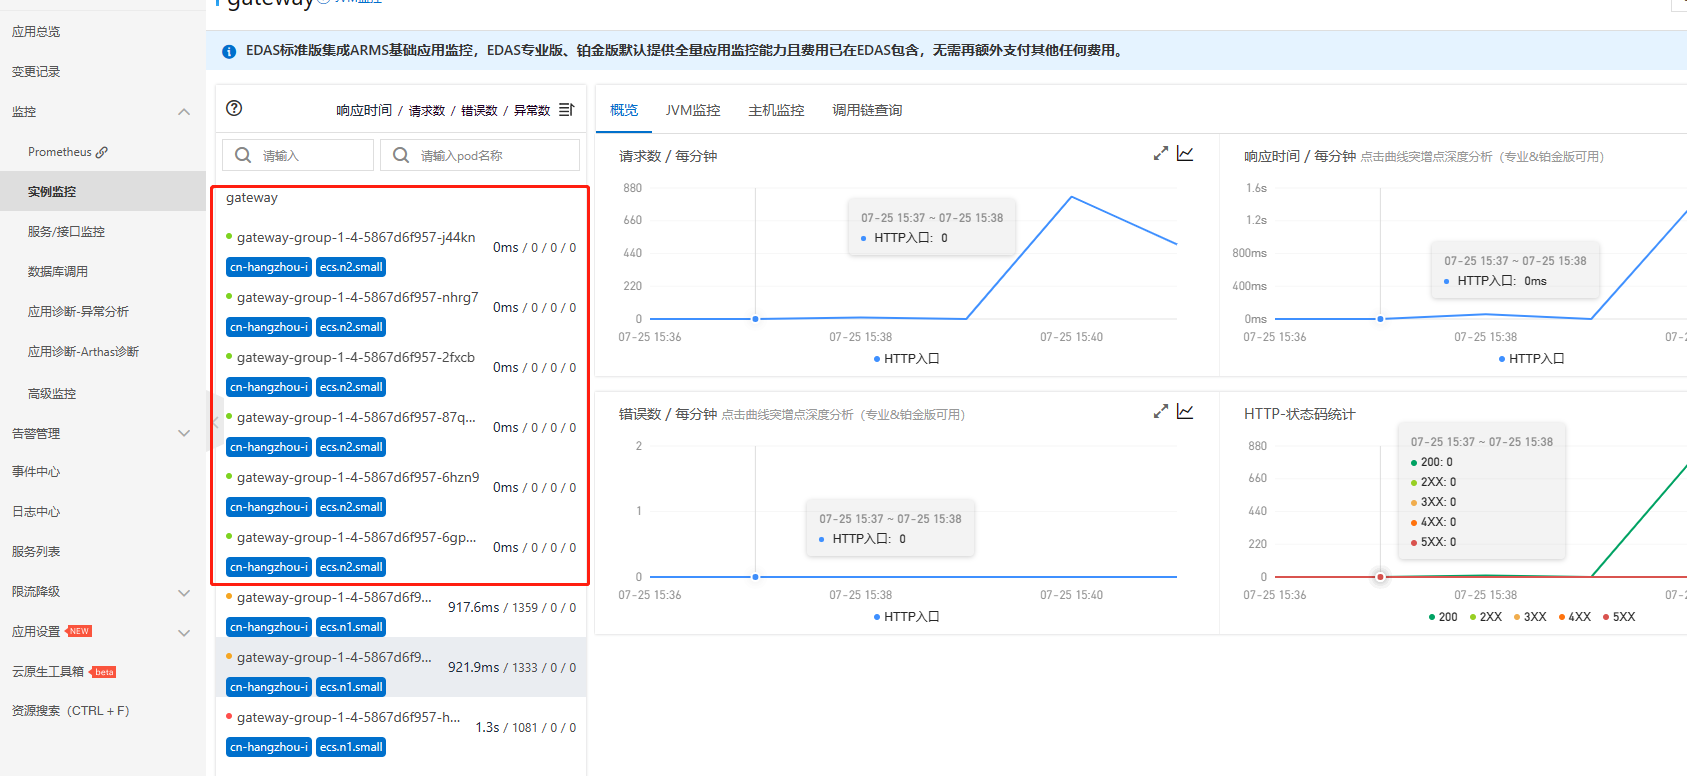
Task: Toggle the 4XX status code legend
Action: [x=1575, y=617]
